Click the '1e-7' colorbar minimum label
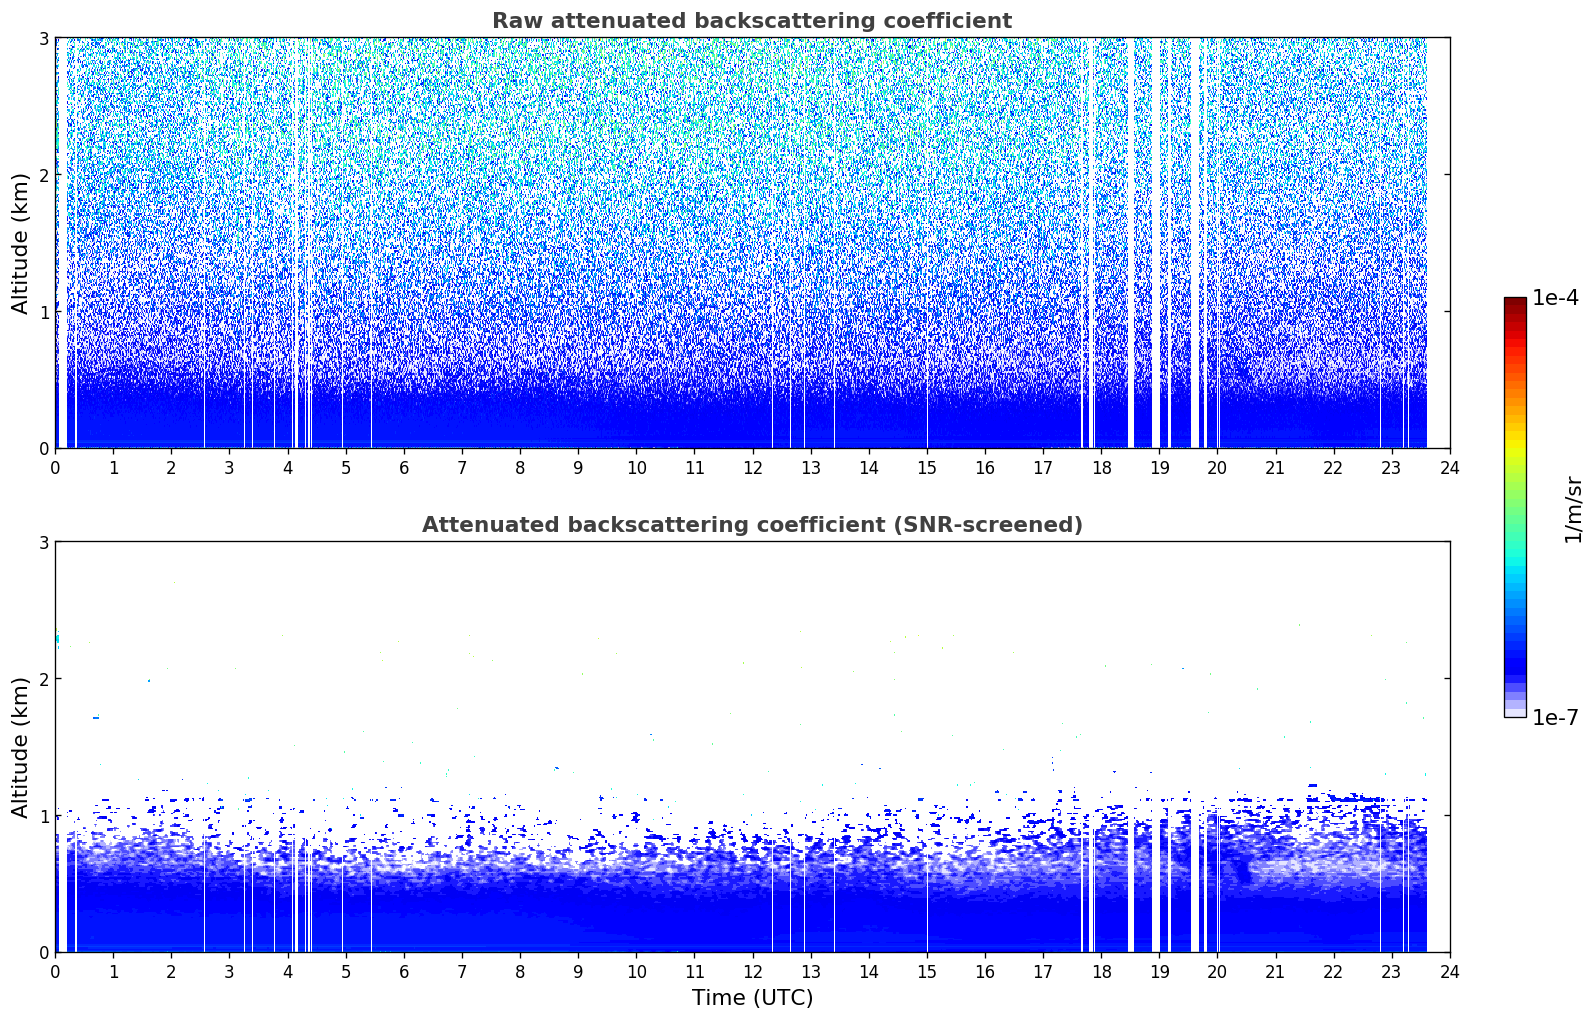Screen dimensions: 1595x1020 coord(1555,718)
